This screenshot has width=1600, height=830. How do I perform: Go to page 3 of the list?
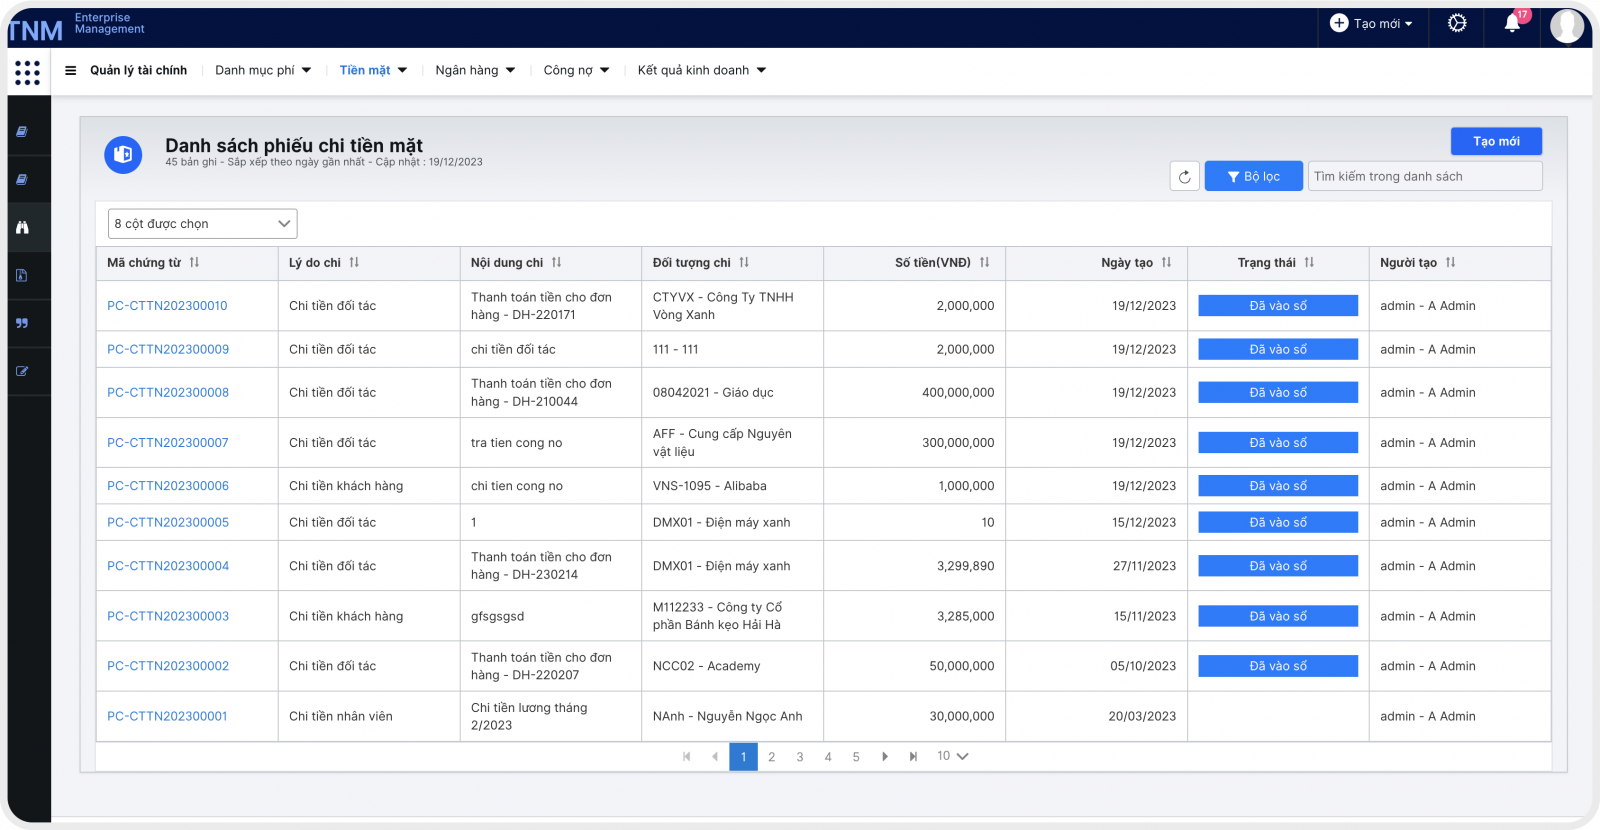pyautogui.click(x=800, y=757)
